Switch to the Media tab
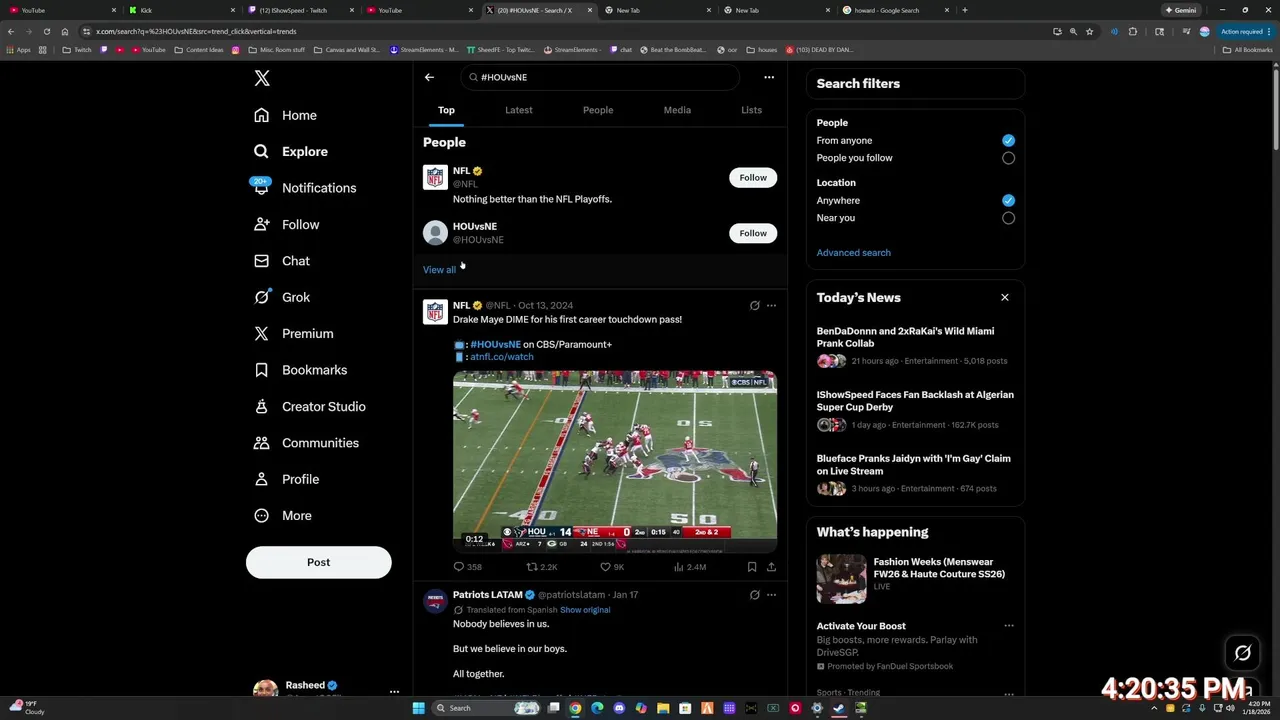This screenshot has width=1280, height=720. [x=677, y=110]
